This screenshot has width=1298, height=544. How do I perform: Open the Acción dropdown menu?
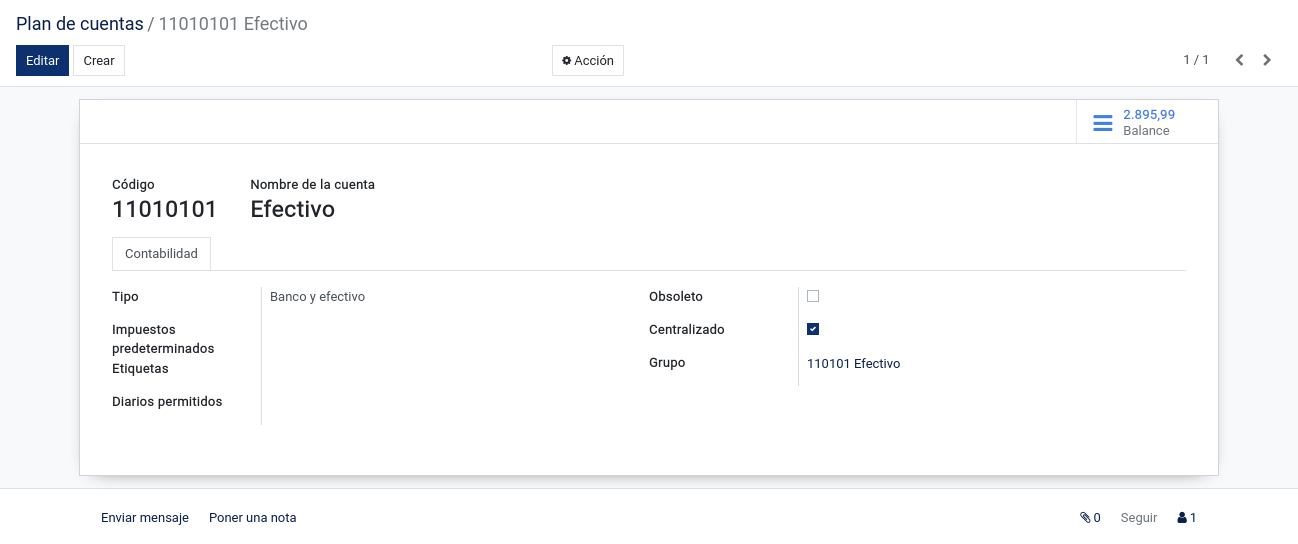coord(588,61)
